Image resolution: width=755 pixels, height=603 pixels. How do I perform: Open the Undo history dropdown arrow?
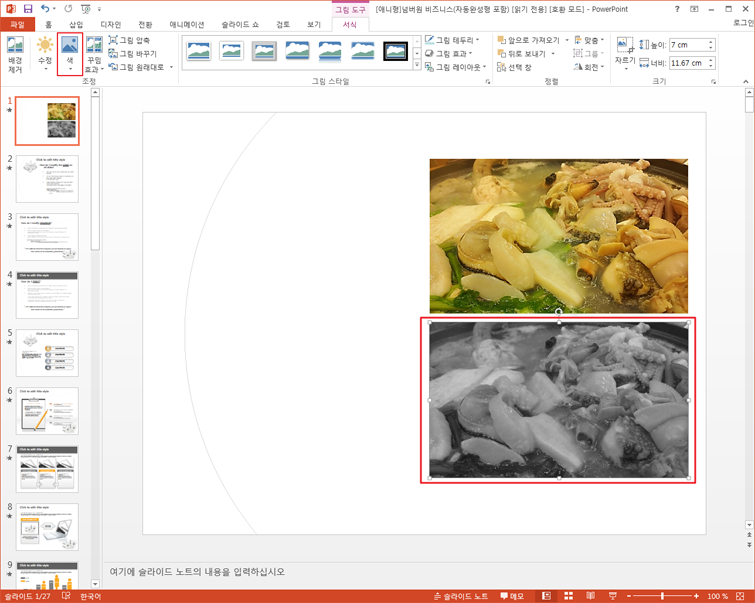(x=54, y=9)
